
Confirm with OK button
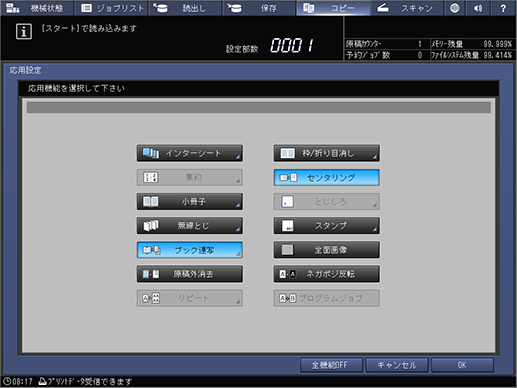tap(462, 365)
